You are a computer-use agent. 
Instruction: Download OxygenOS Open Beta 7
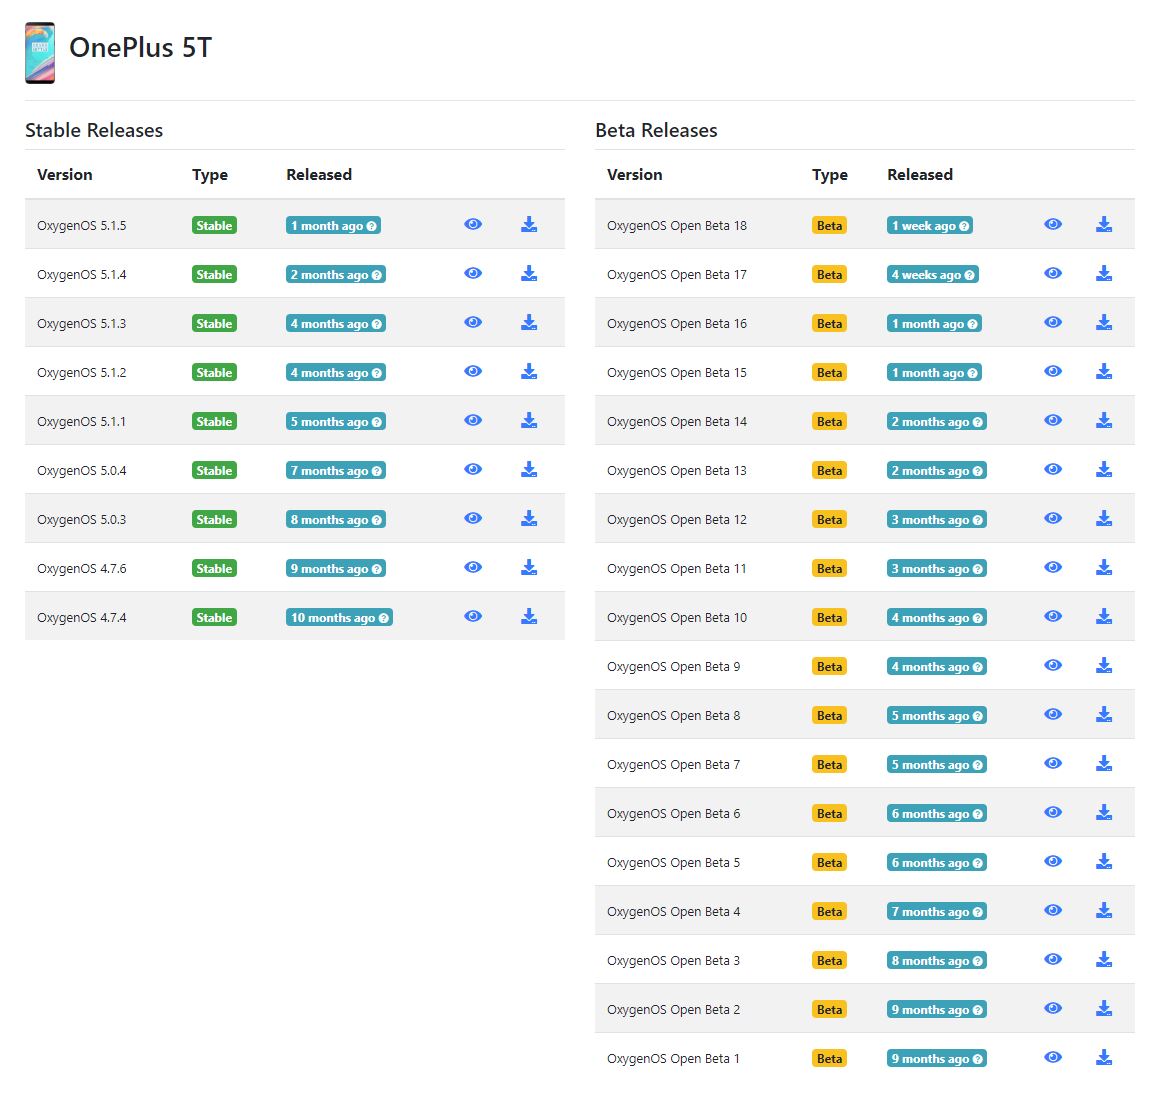(1104, 764)
